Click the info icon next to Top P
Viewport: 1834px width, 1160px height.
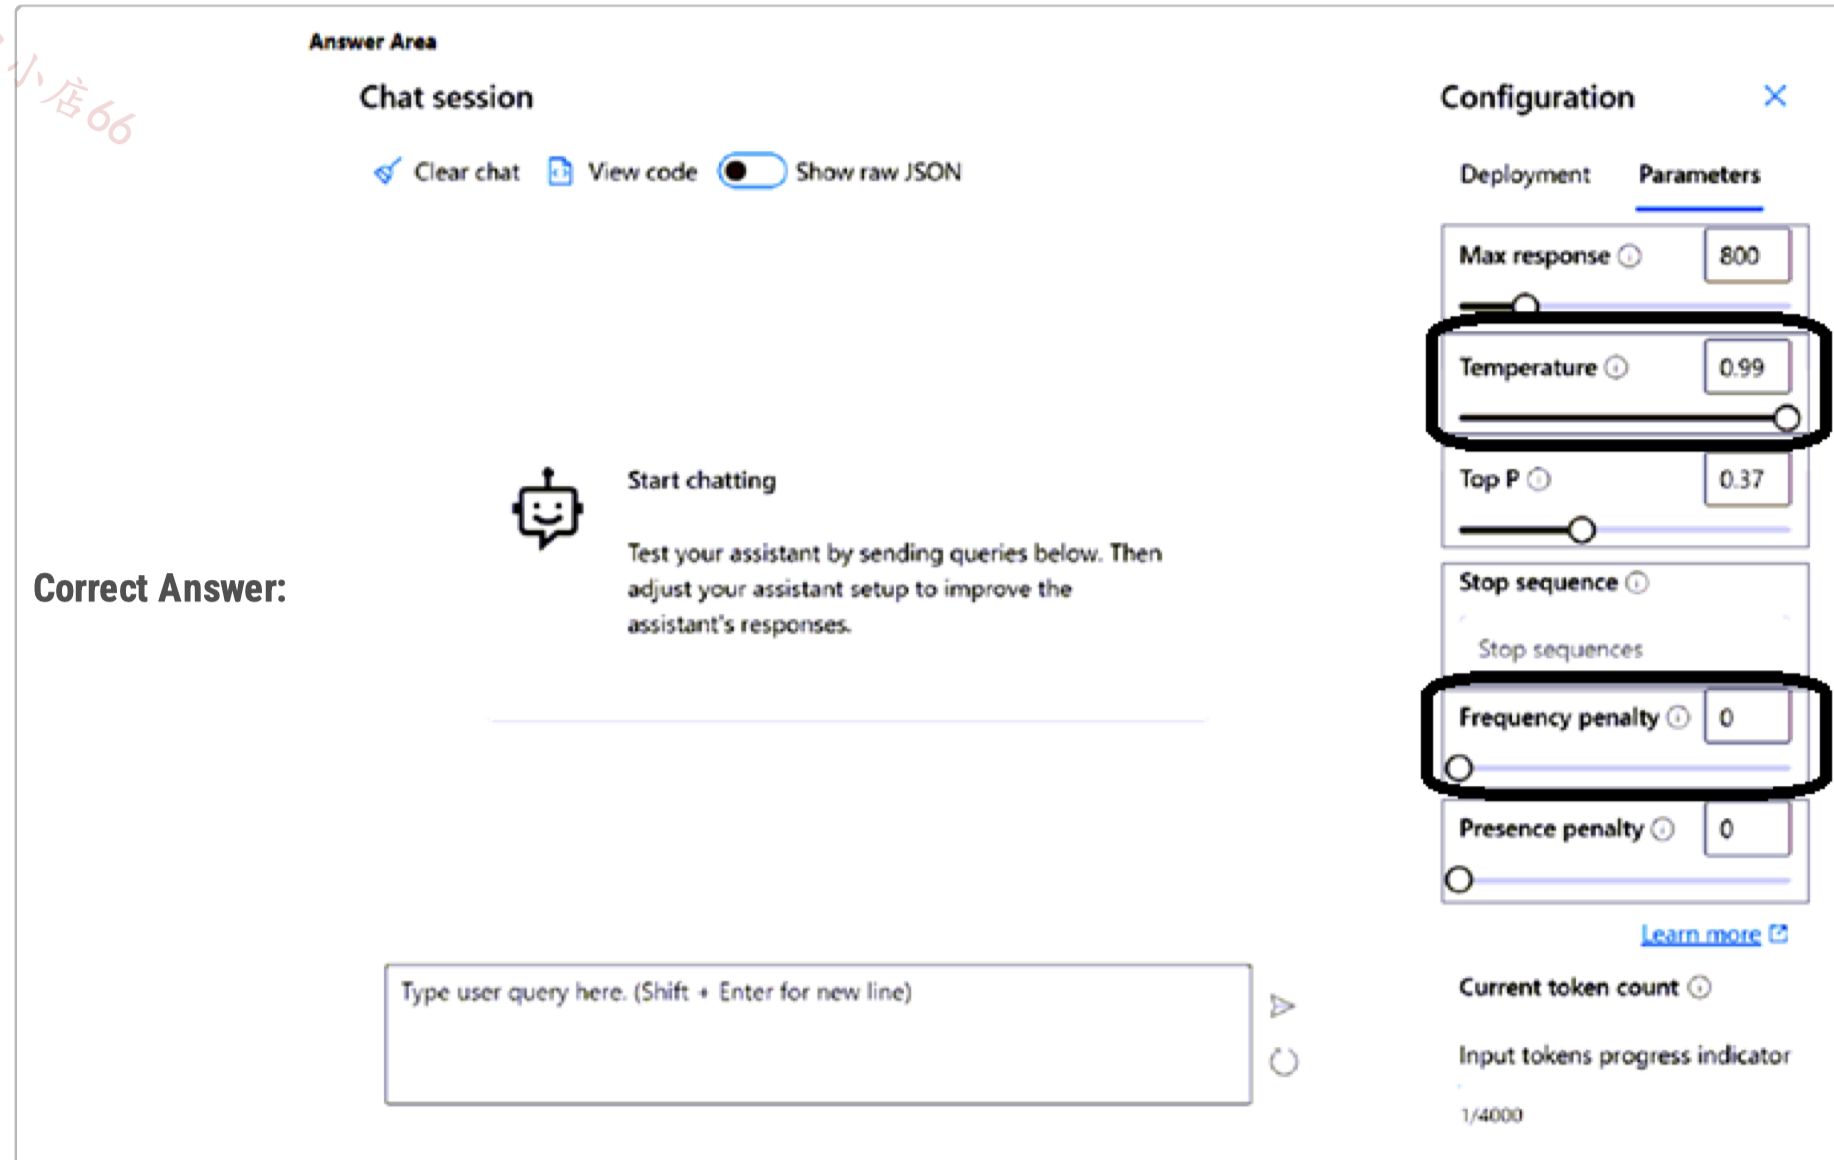tap(1540, 480)
